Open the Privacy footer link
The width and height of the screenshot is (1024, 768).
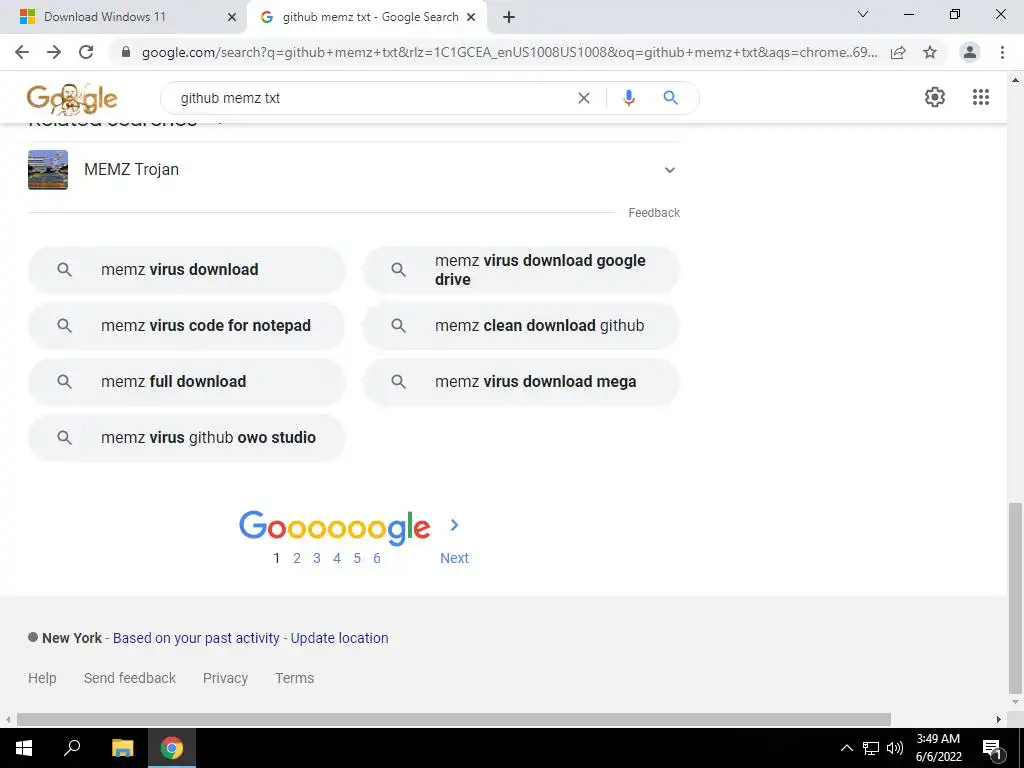(x=225, y=678)
